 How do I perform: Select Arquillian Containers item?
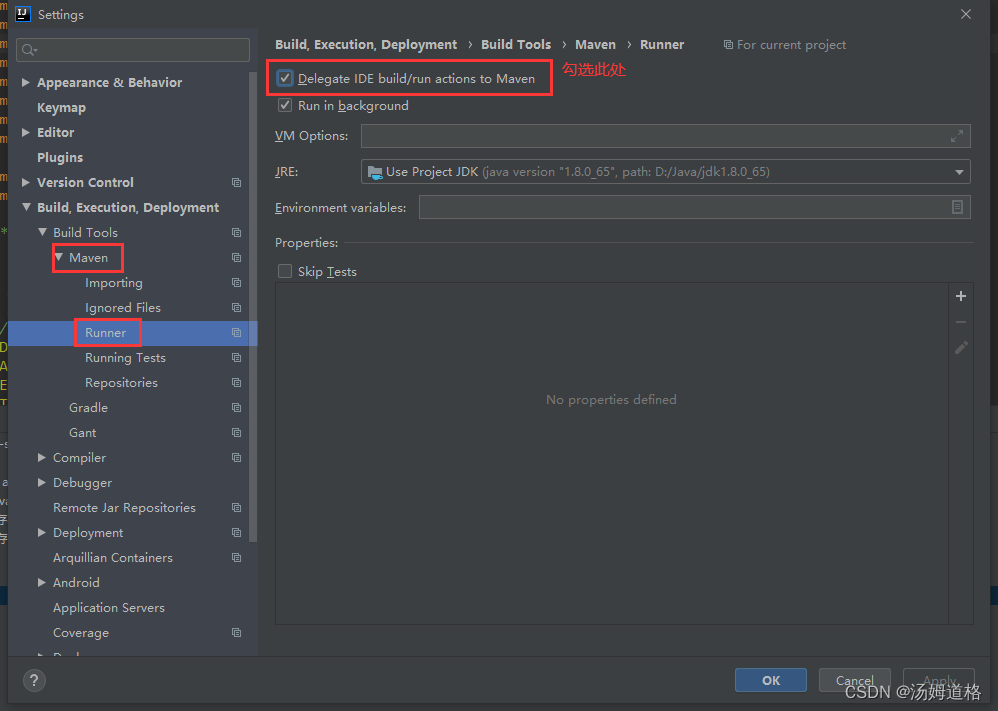(113, 558)
